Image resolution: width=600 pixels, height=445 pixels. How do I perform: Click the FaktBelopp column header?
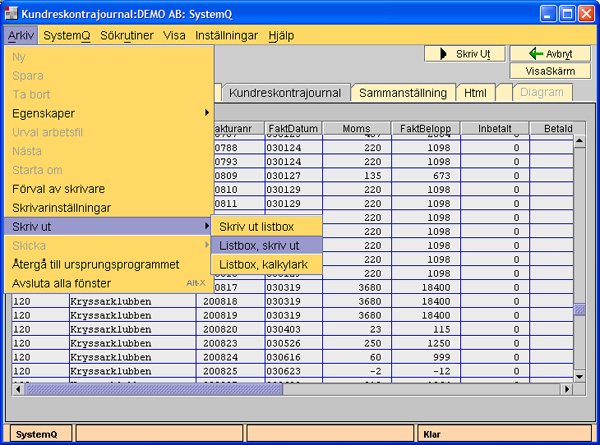click(425, 129)
